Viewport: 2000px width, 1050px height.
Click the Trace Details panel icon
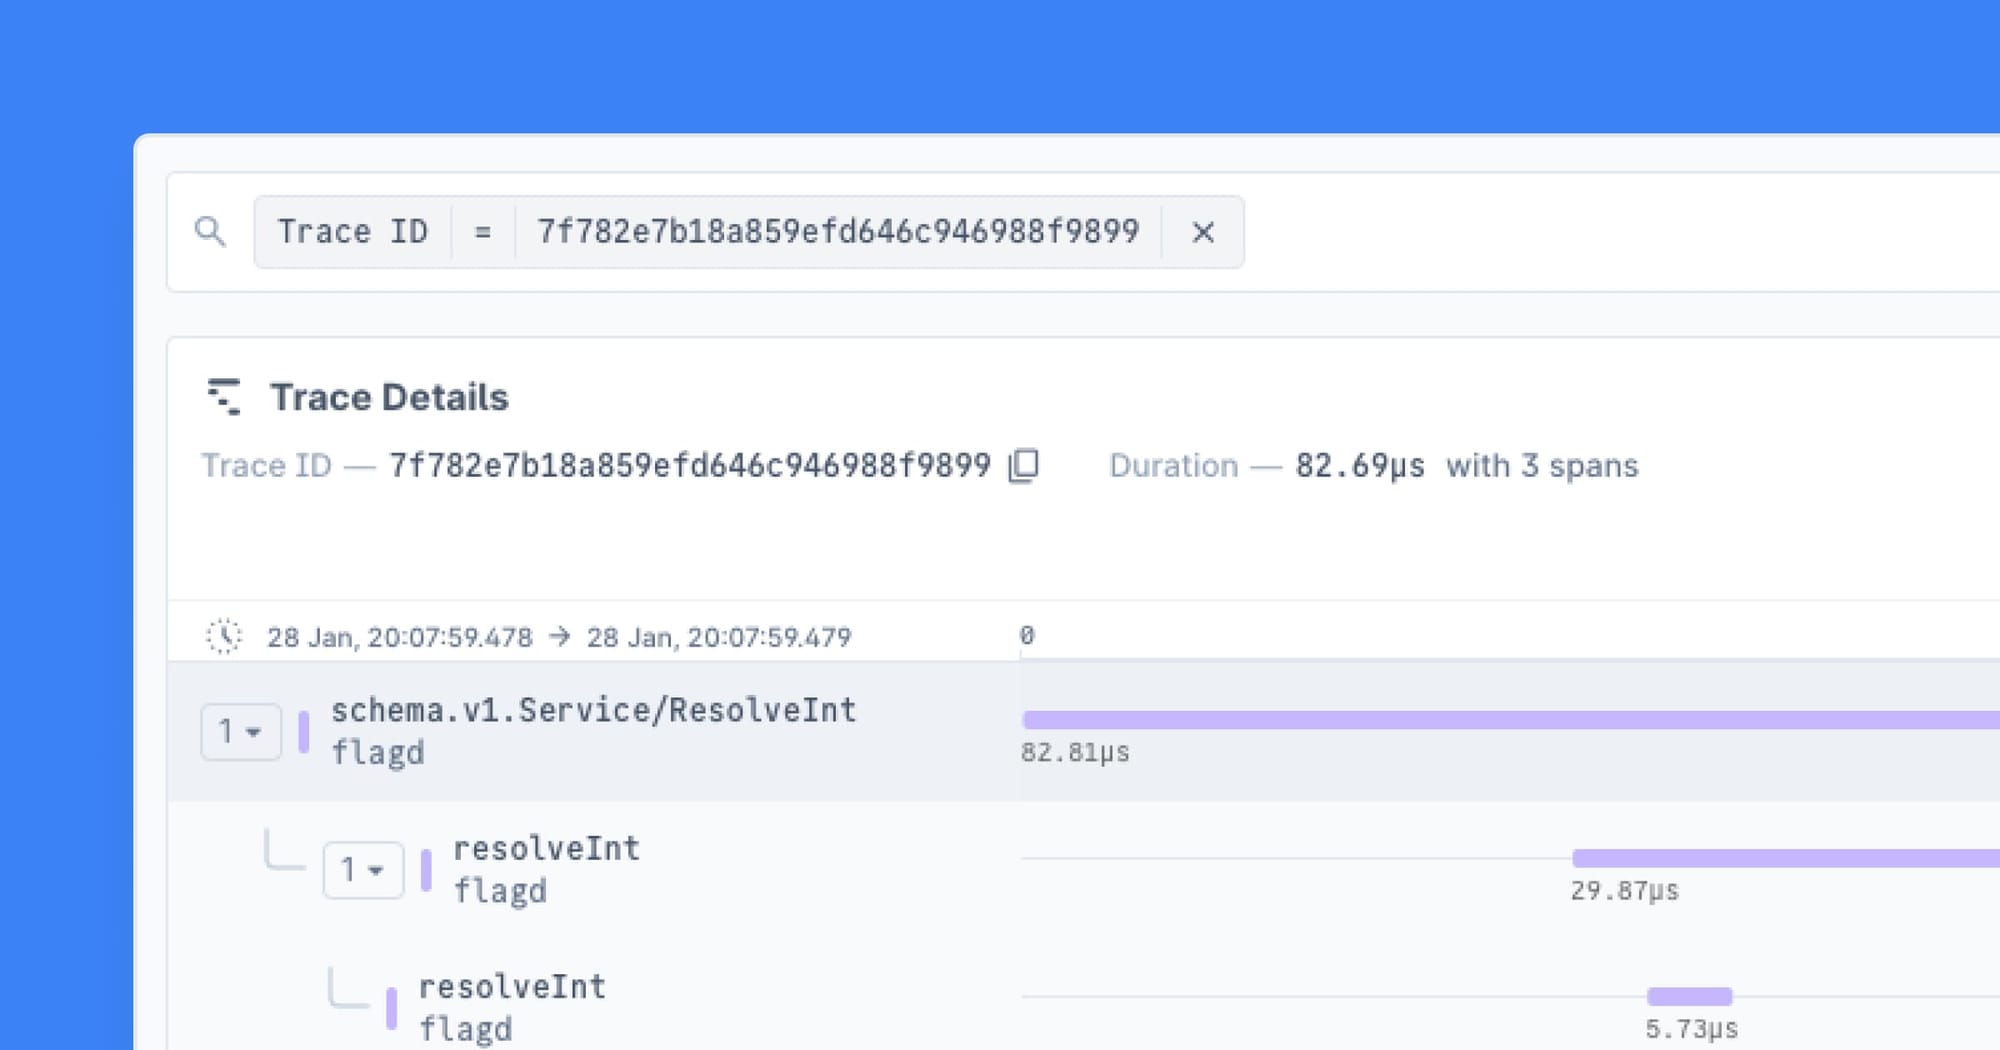point(225,396)
